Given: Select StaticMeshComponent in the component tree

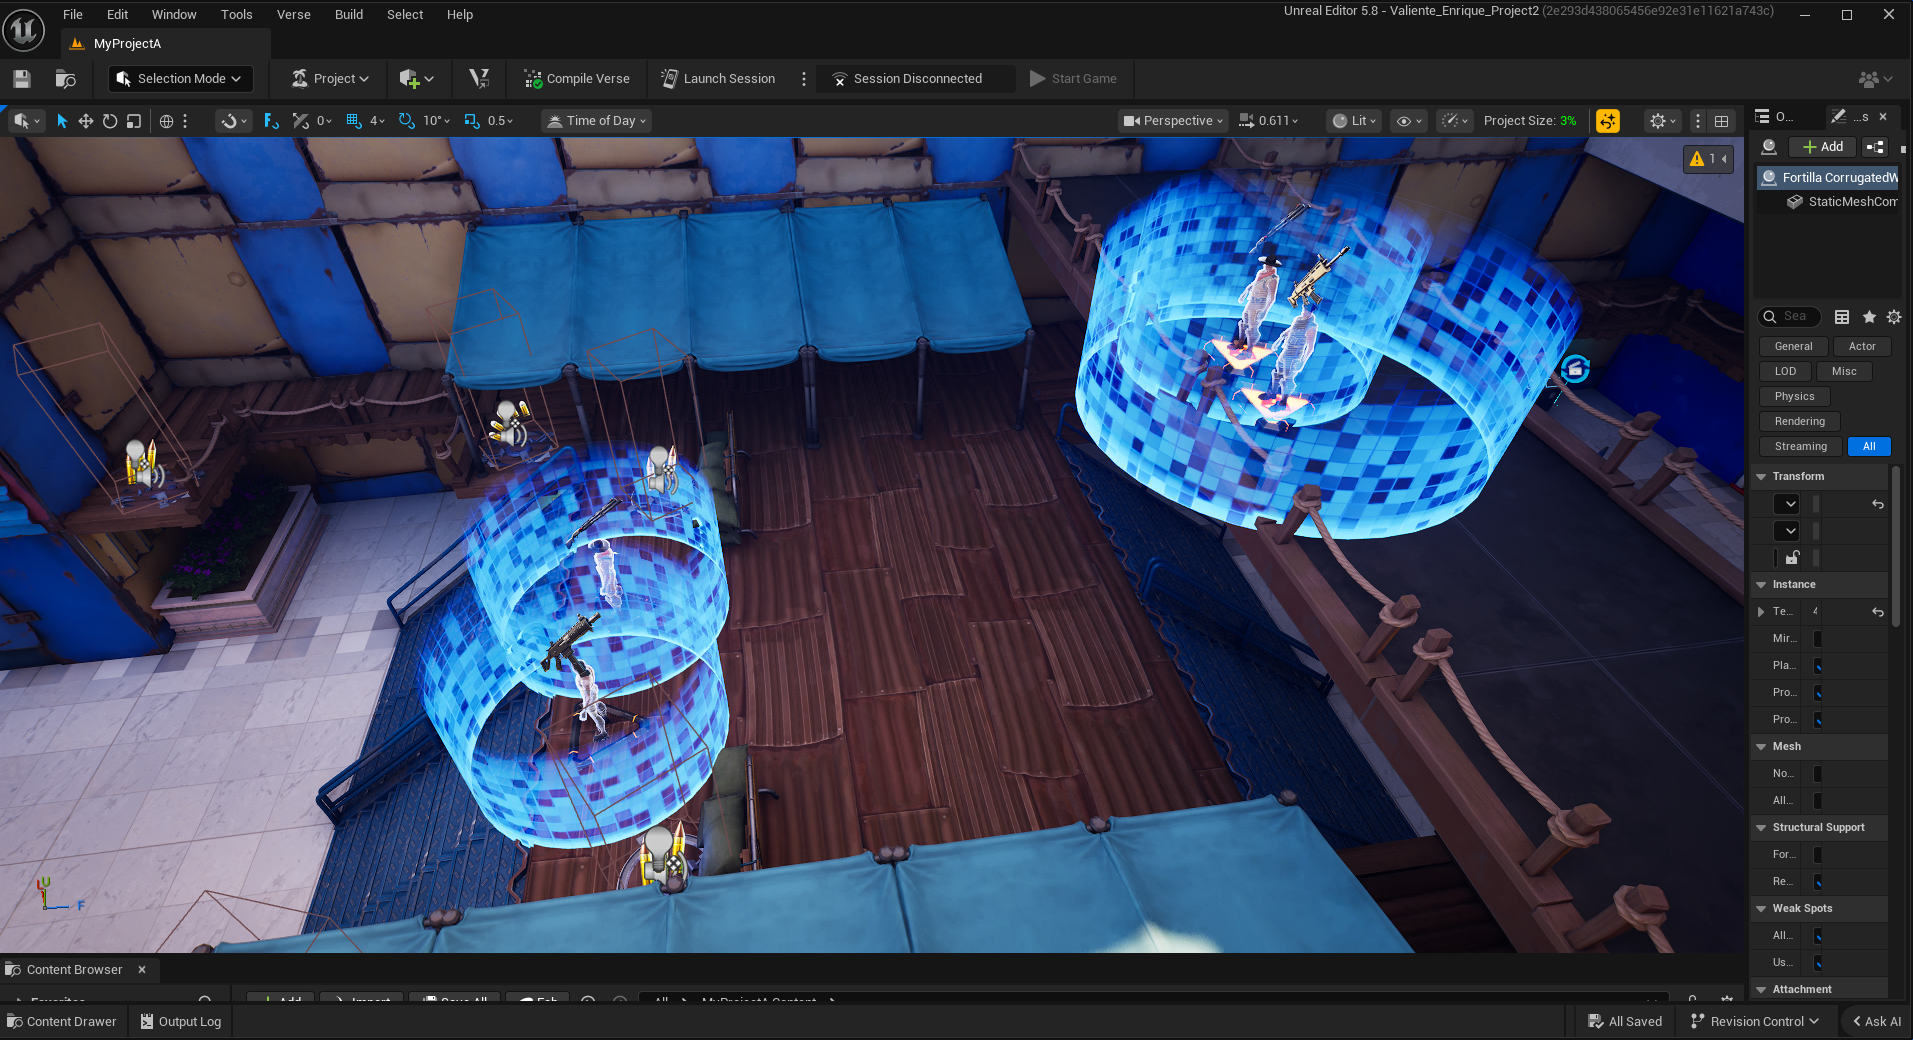Looking at the screenshot, I should point(1843,202).
